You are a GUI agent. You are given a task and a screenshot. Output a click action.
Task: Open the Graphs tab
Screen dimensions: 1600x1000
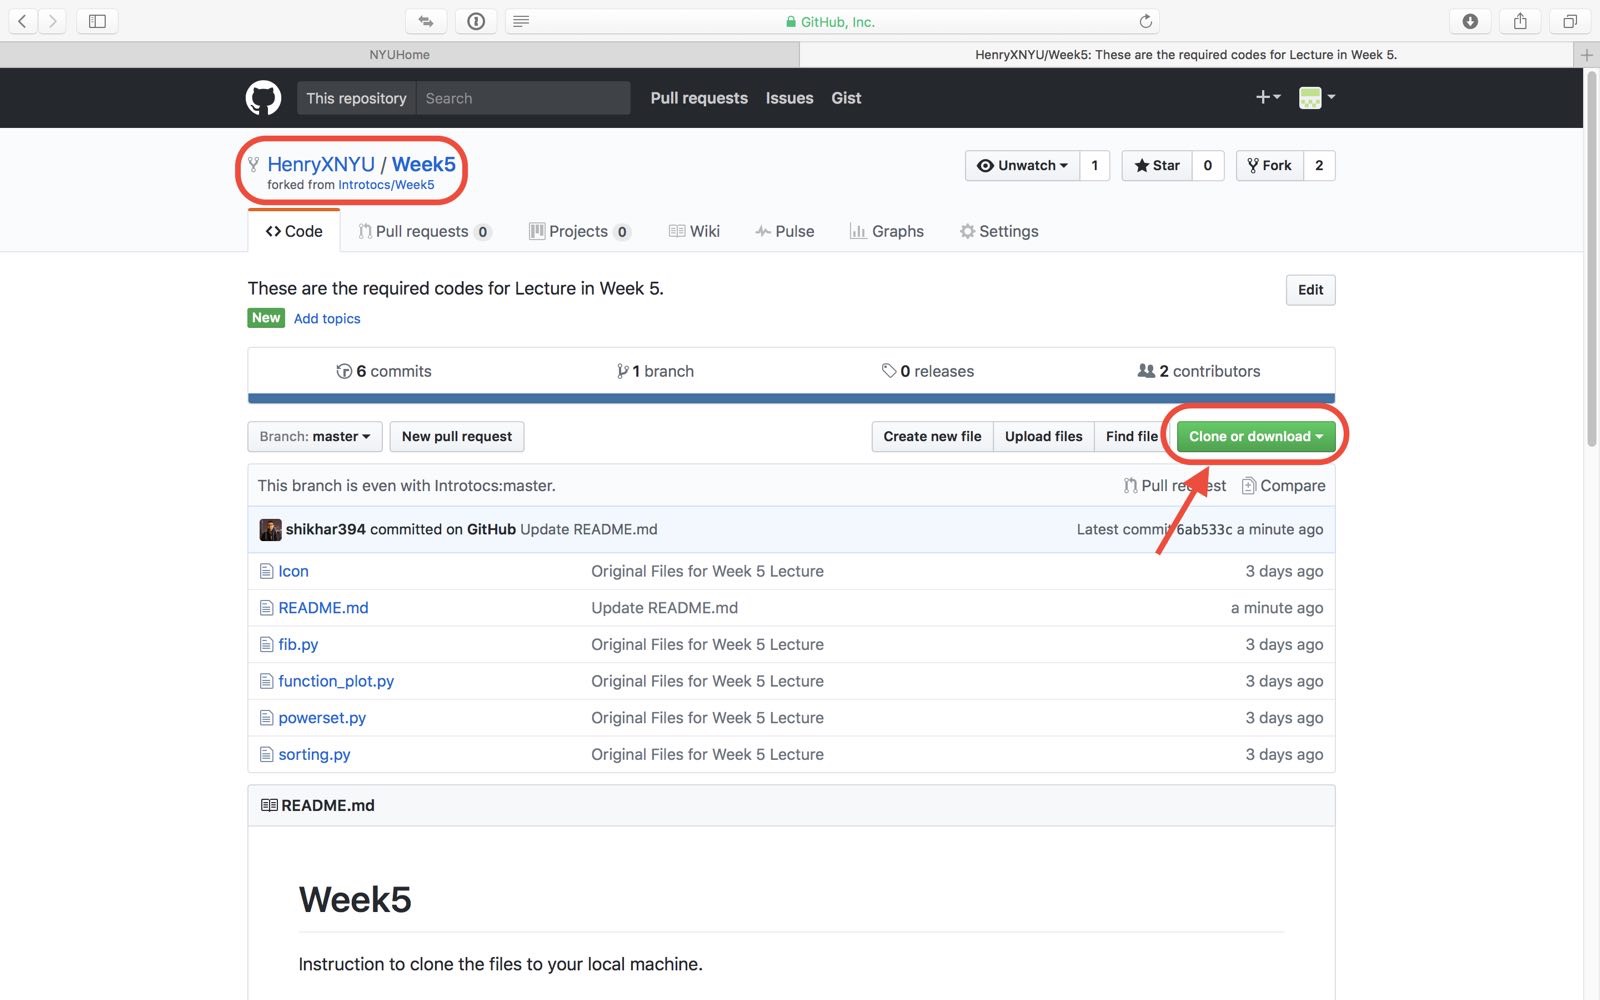pos(887,231)
